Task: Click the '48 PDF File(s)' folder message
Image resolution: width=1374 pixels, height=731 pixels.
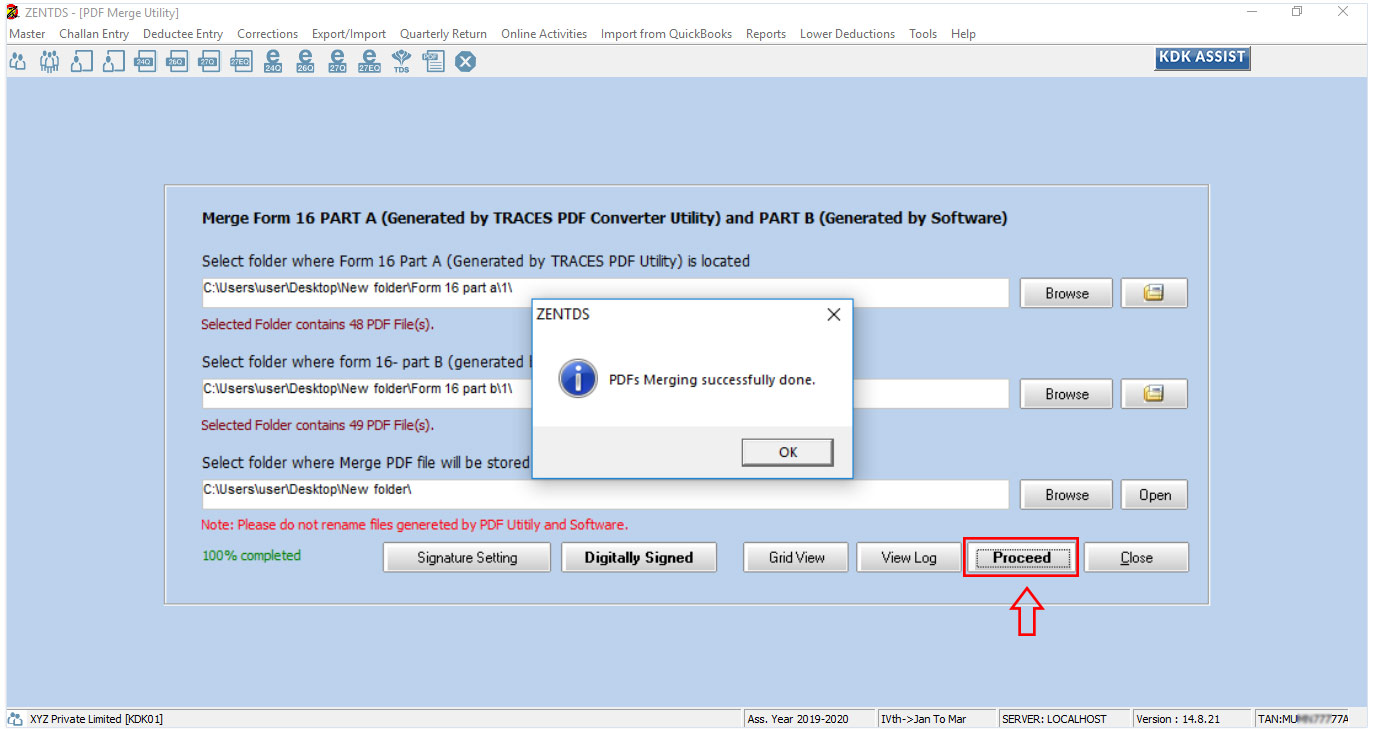Action: coord(318,324)
